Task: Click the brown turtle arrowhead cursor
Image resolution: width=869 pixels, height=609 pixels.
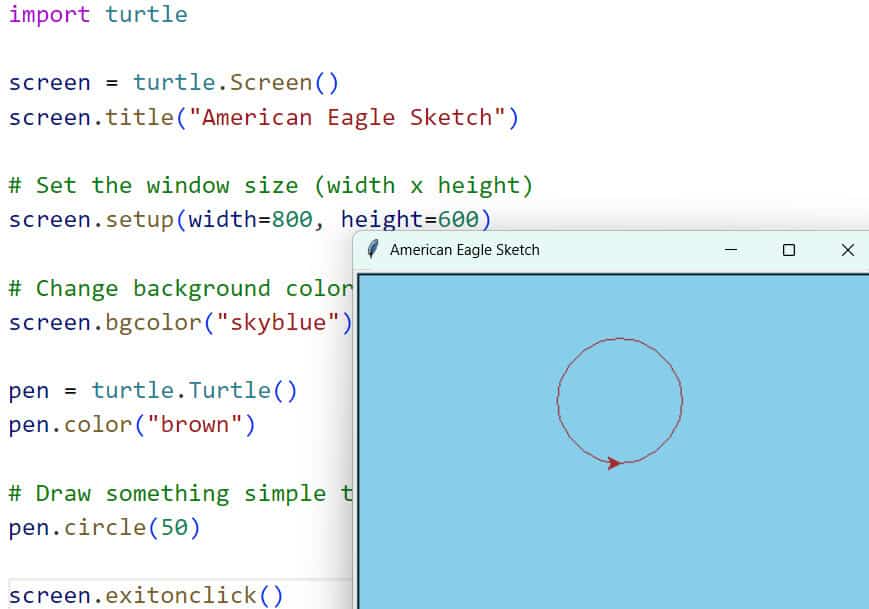Action: click(615, 462)
